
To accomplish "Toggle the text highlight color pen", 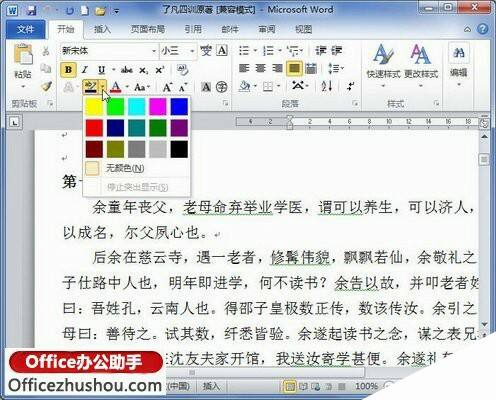I will [x=90, y=87].
